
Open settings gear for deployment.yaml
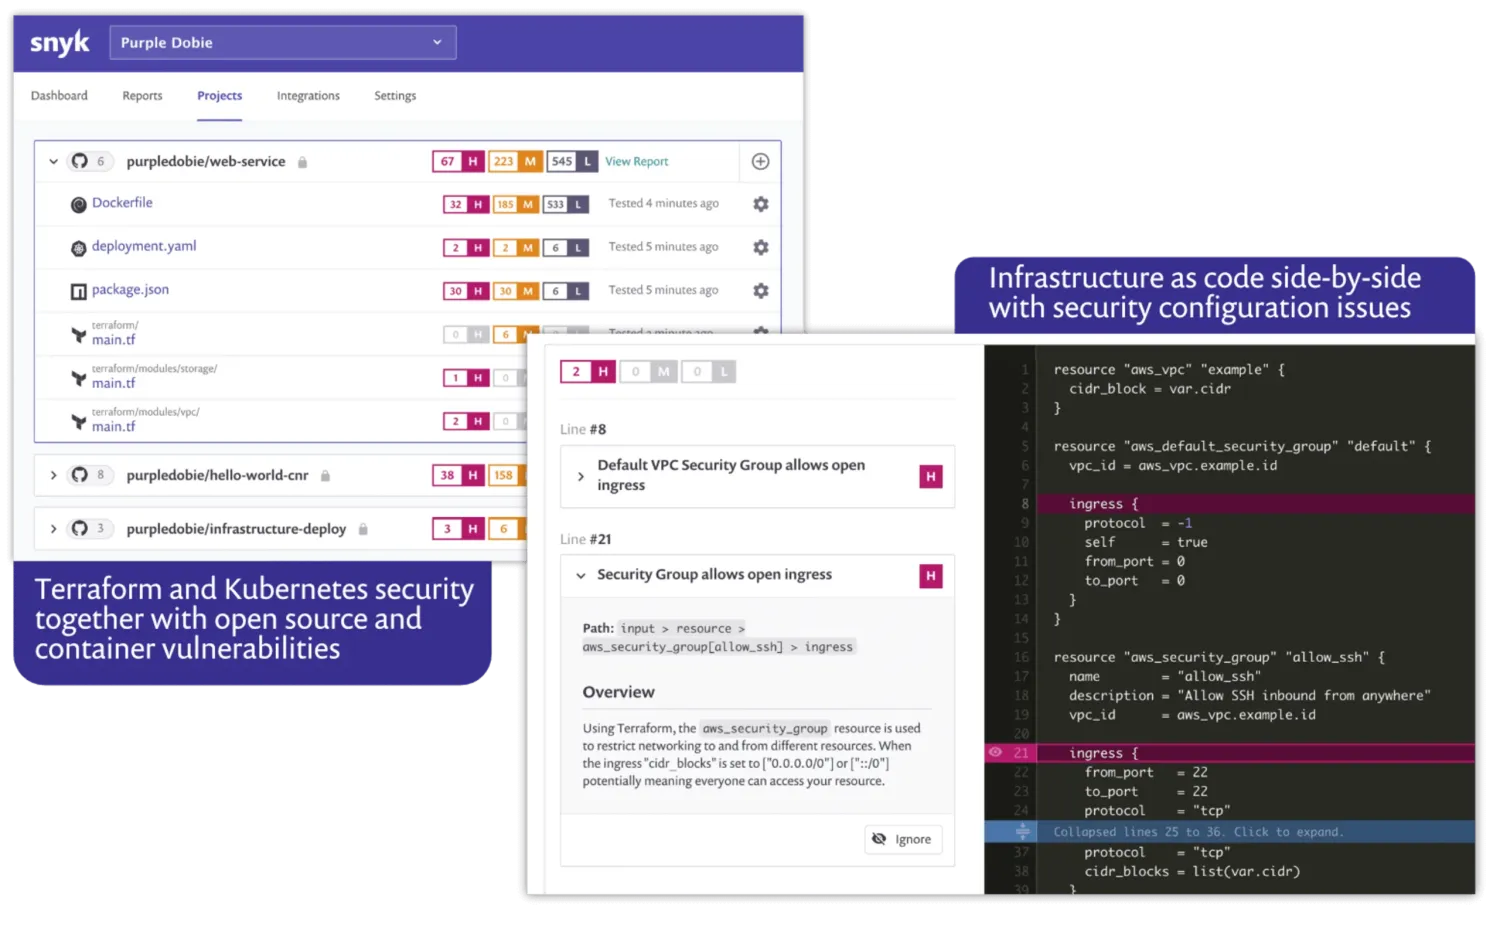point(761,247)
